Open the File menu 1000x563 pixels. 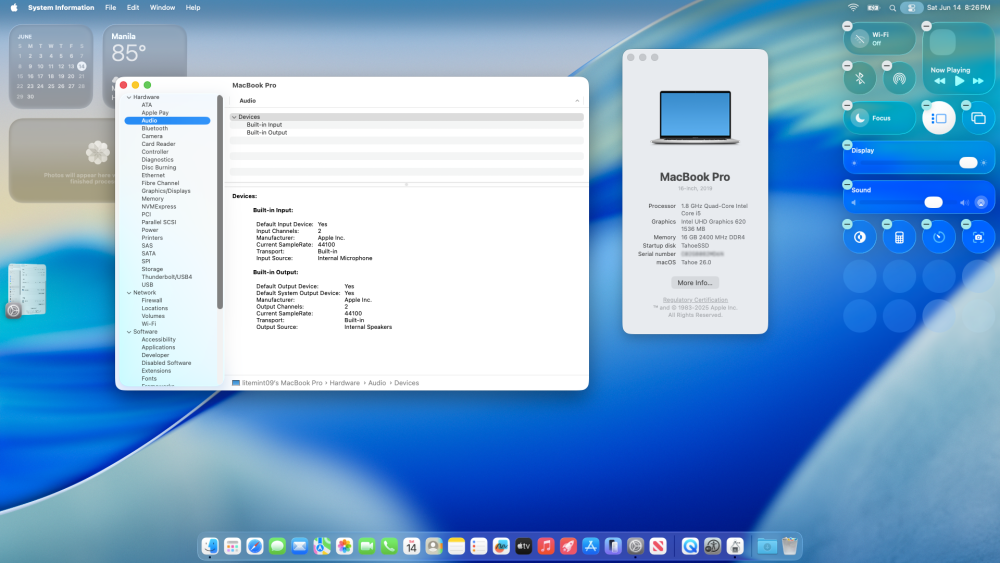110,8
